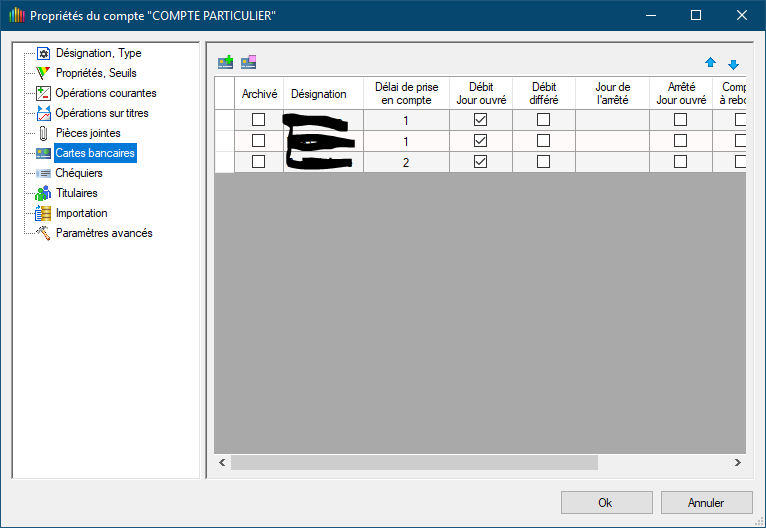
Task: Enable Débit différé in third row
Action: pyautogui.click(x=543, y=162)
